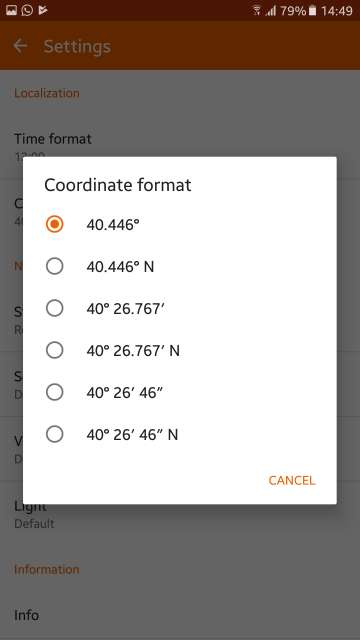Tap the Play Store notification icon
360x640 pixels.
click(x=42, y=10)
